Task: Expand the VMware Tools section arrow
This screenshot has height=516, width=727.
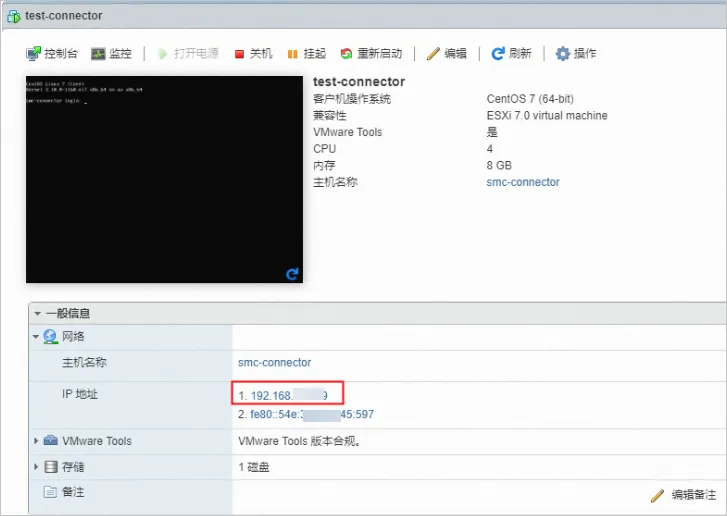Action: coord(36,440)
